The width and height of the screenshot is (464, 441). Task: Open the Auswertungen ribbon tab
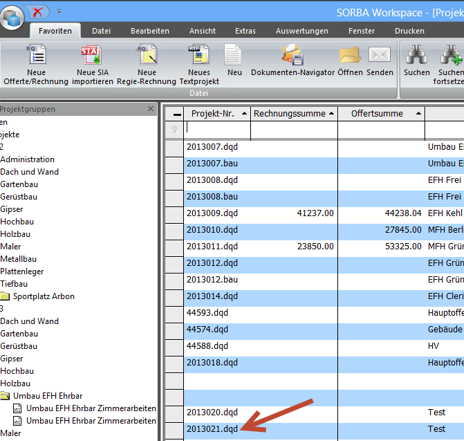click(302, 31)
